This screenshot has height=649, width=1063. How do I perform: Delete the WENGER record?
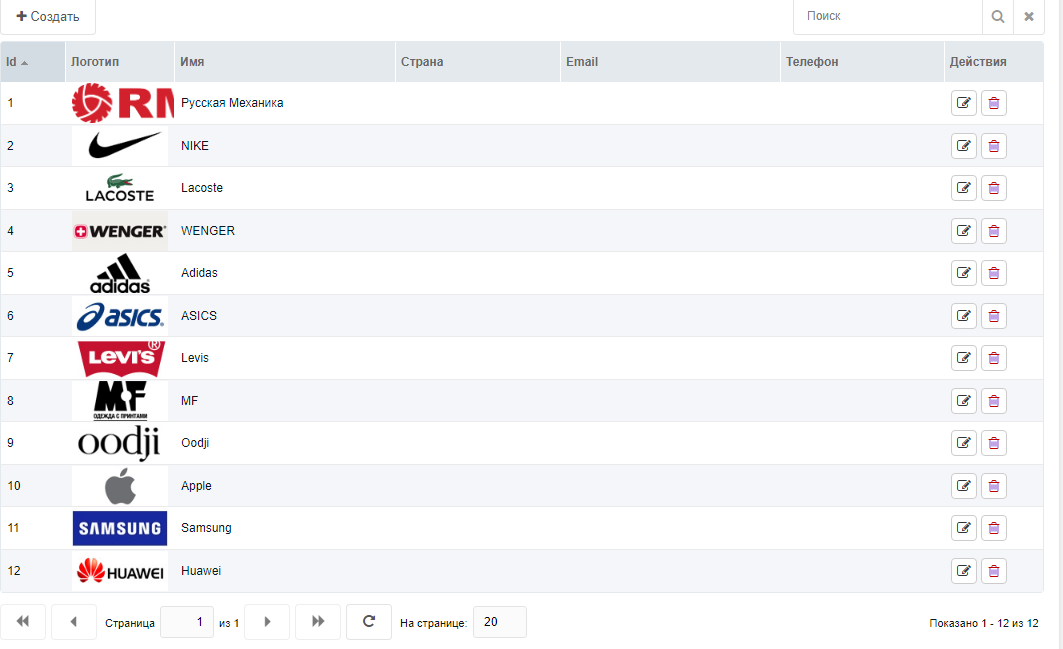point(994,231)
